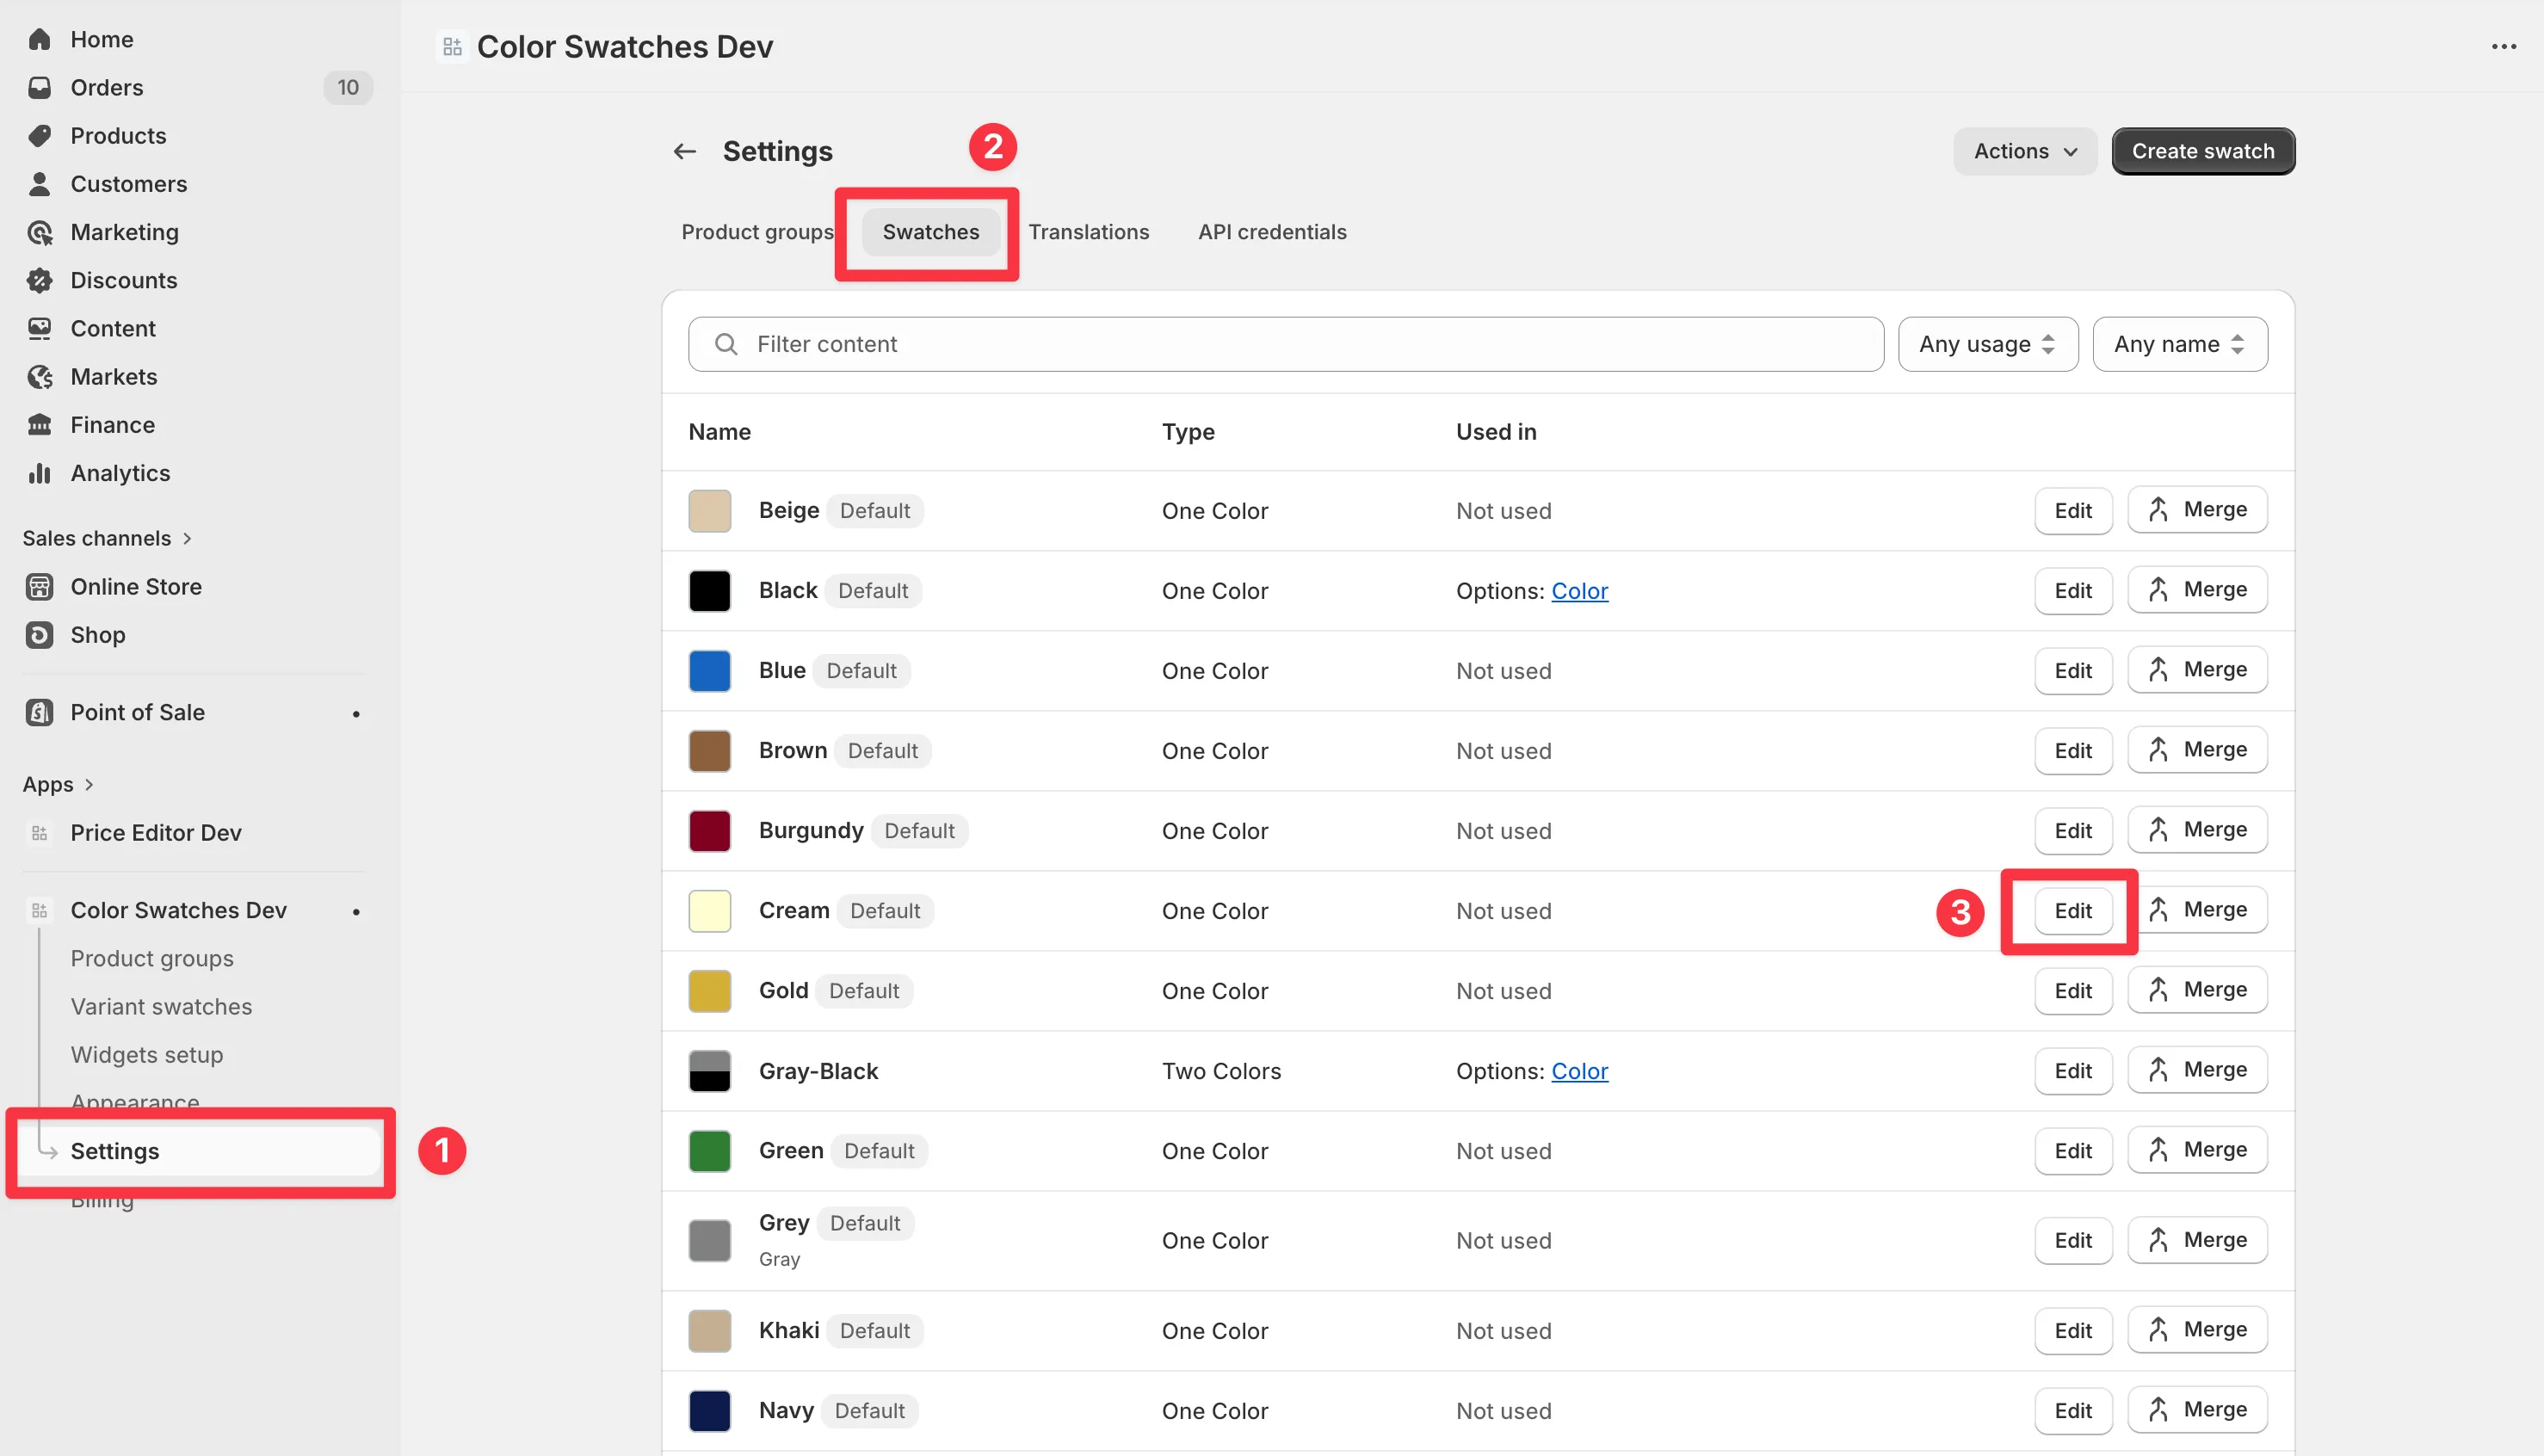Click the Color Swatches Dev app icon
2544x1456 pixels.
tap(40, 910)
